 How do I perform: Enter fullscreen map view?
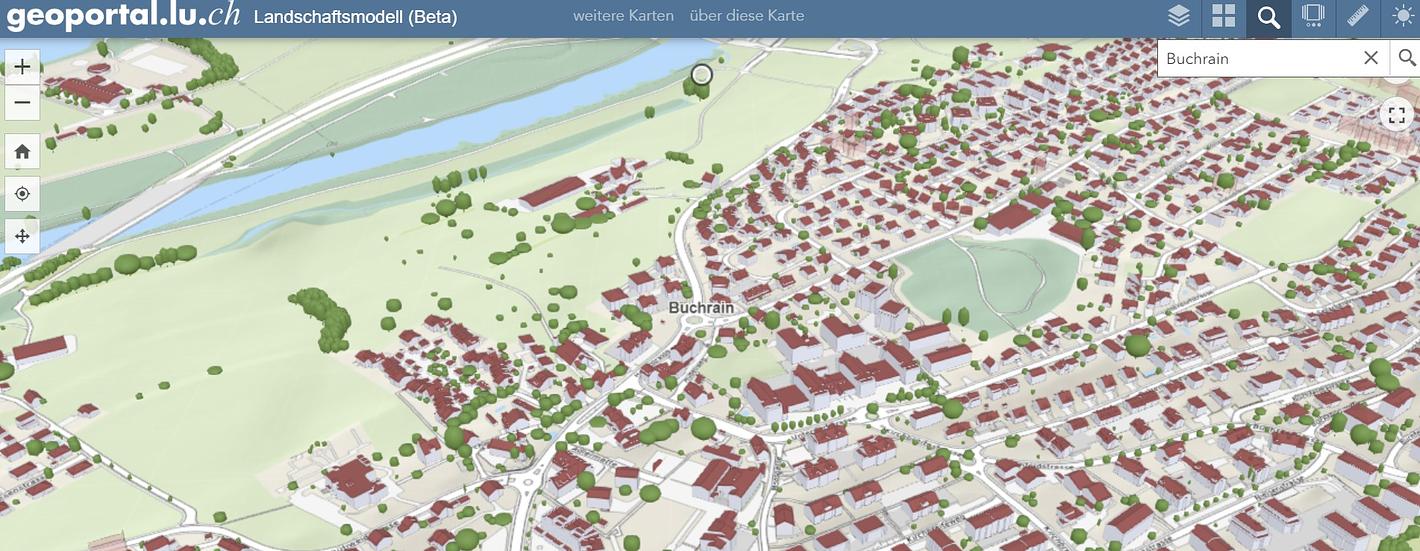[1396, 115]
